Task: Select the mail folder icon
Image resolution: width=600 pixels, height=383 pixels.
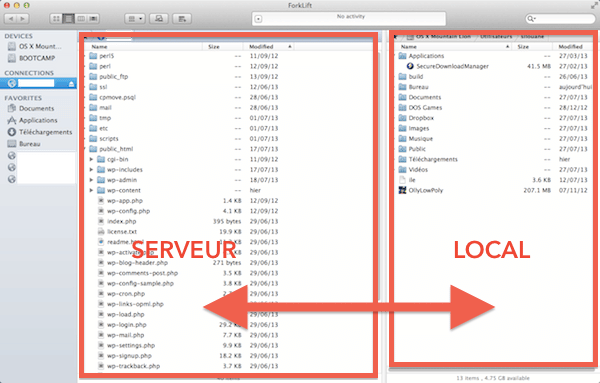Action: click(93, 108)
